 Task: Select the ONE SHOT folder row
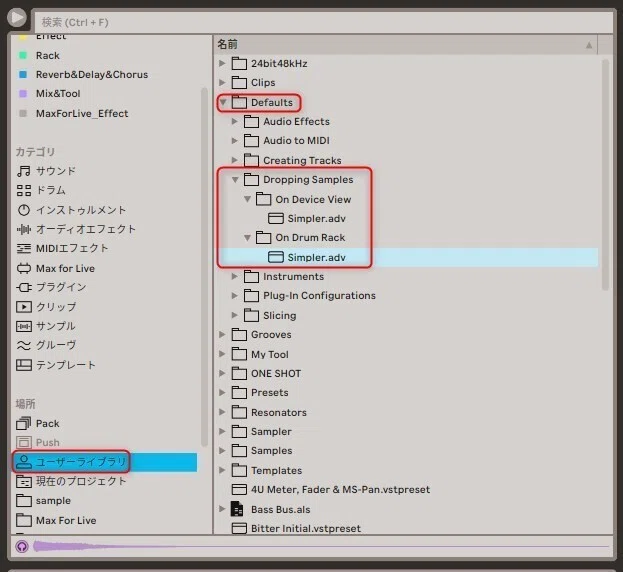[x=407, y=373]
